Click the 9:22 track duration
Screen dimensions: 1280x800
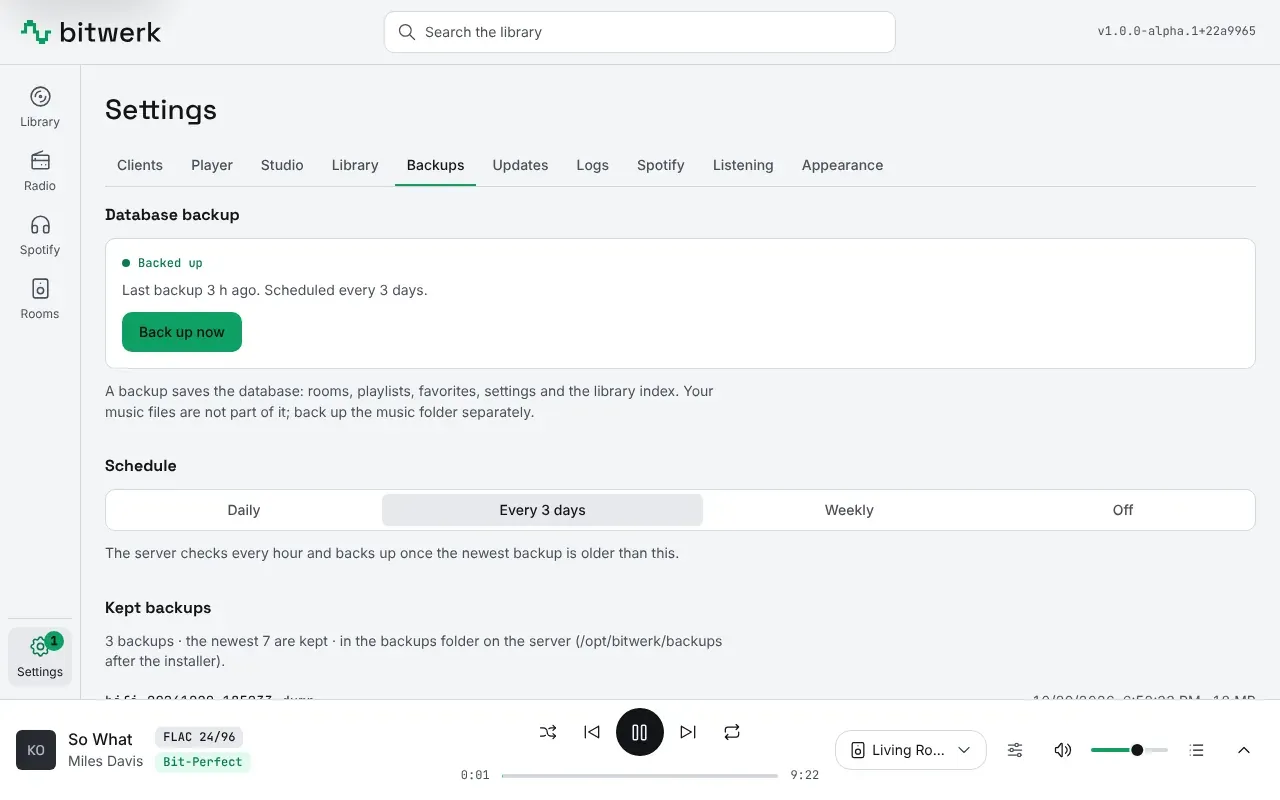pos(805,775)
